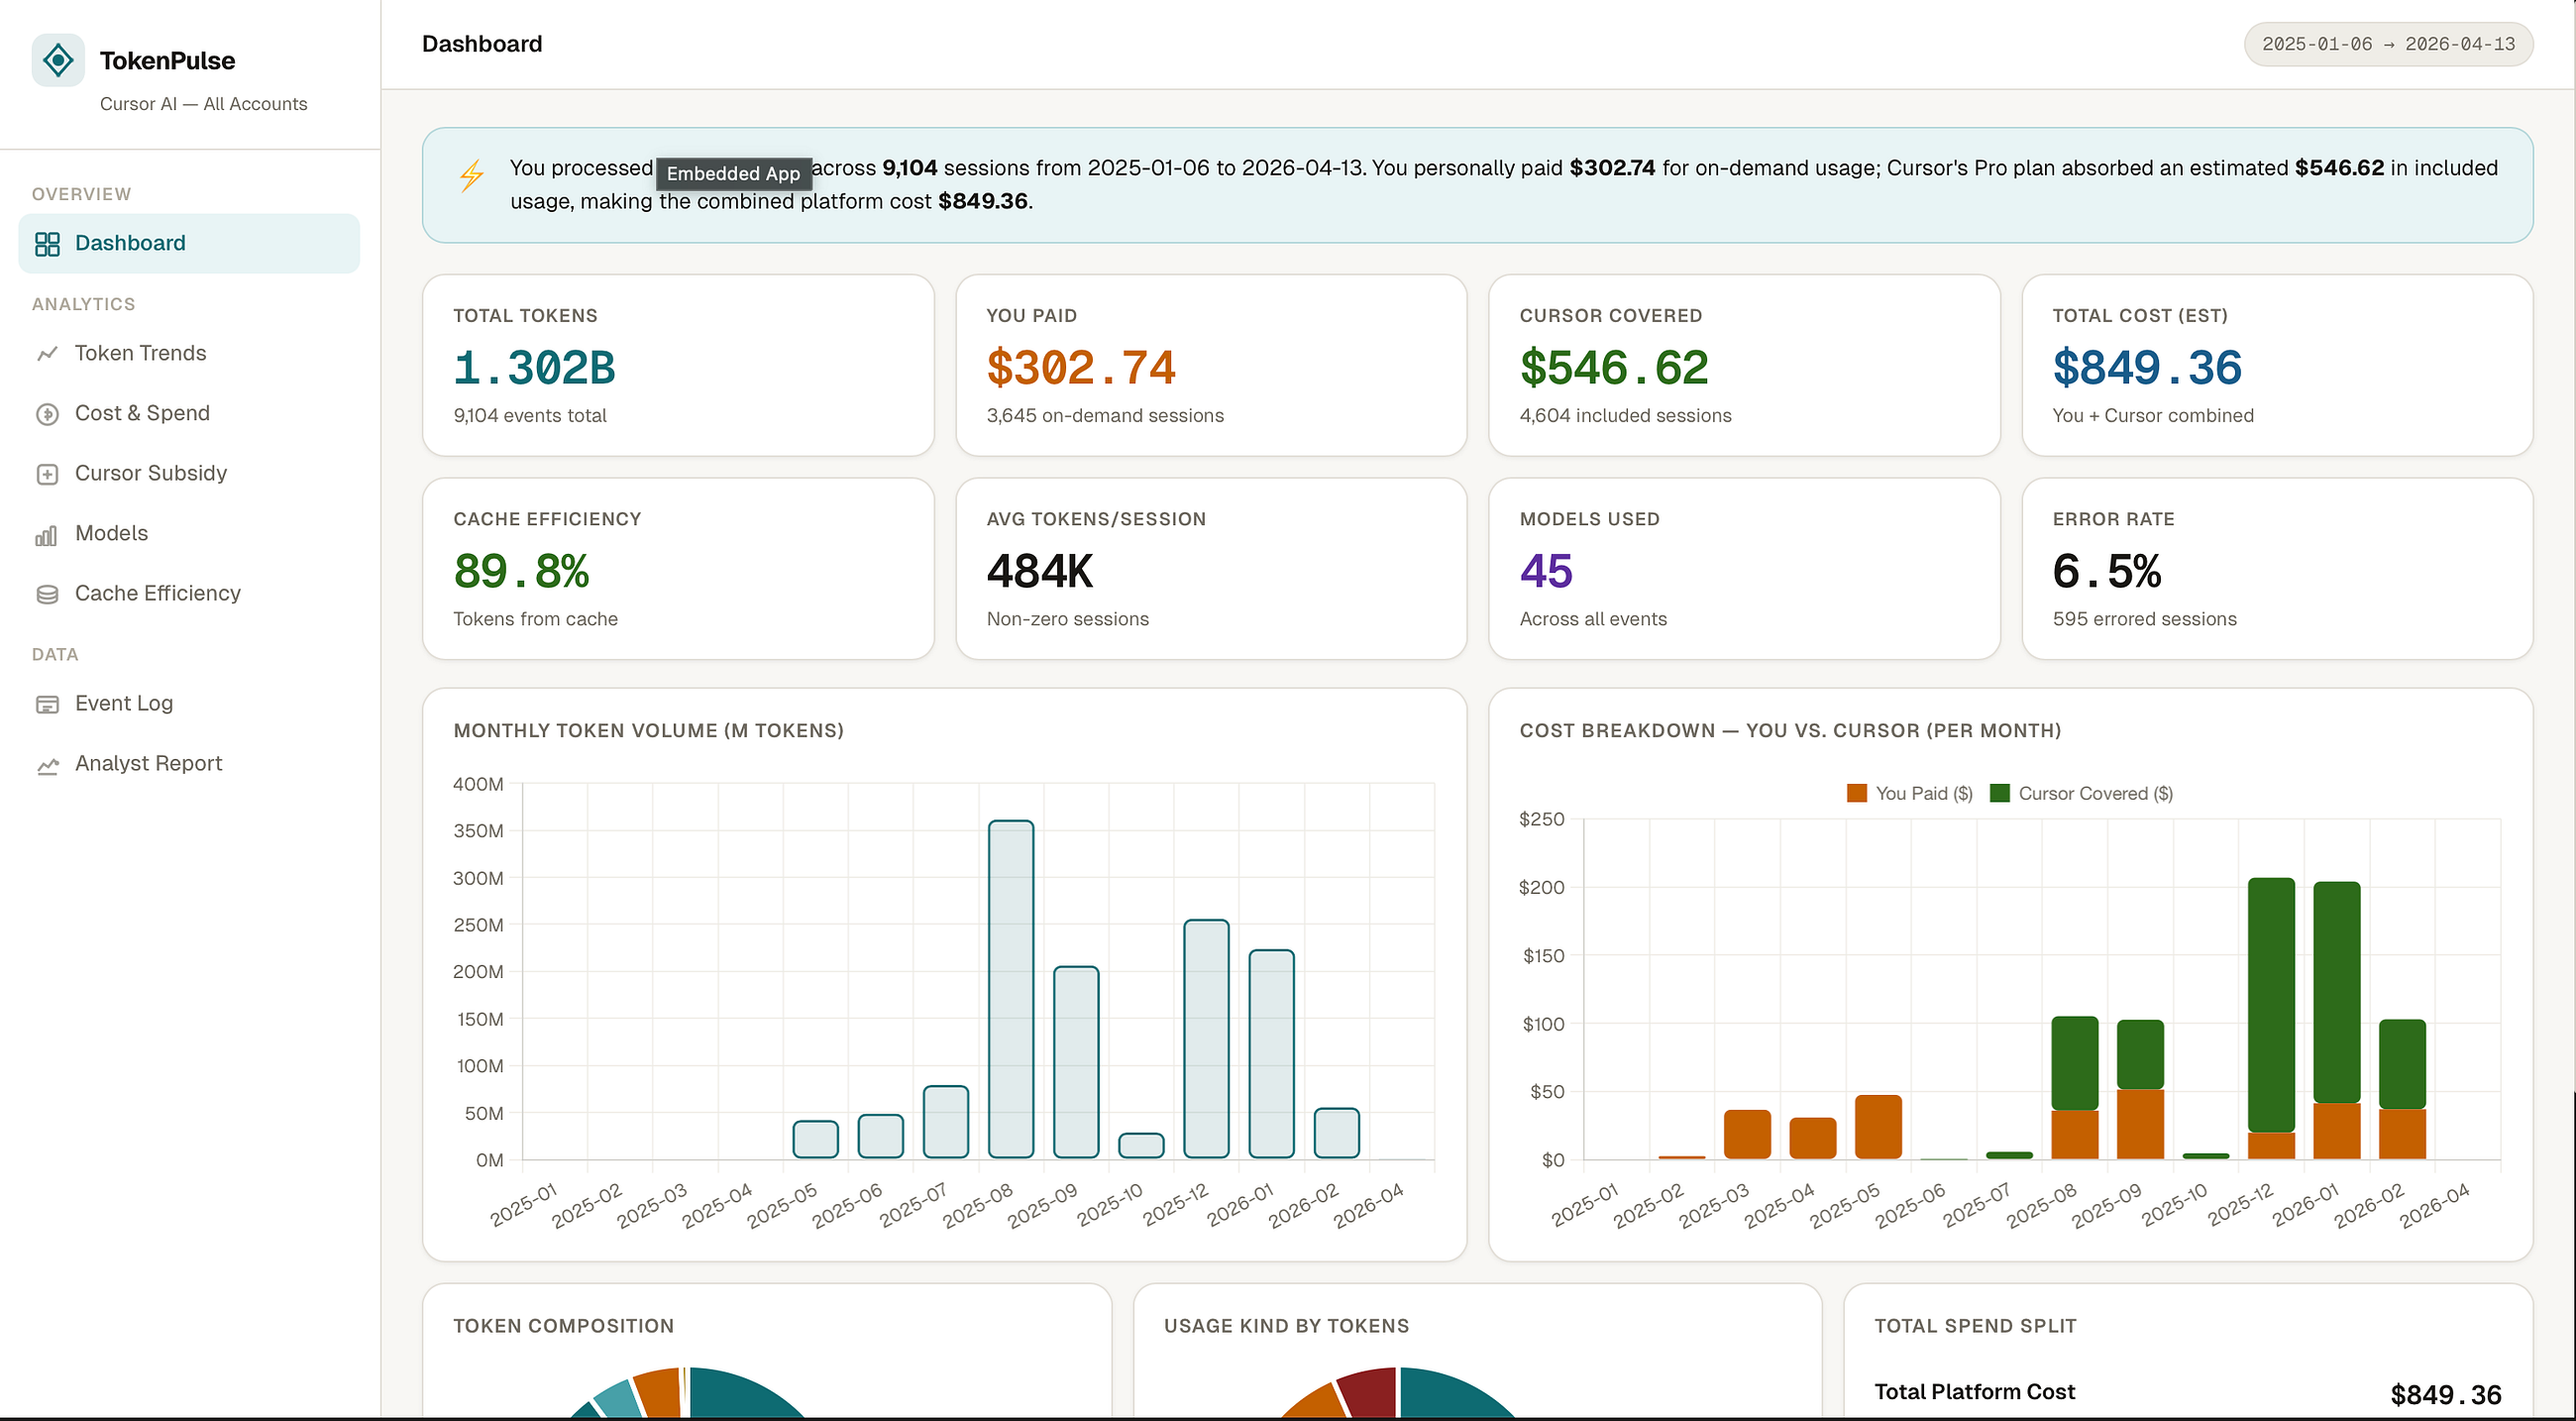Click the "3,645 on-demand sessions" text

point(1105,415)
